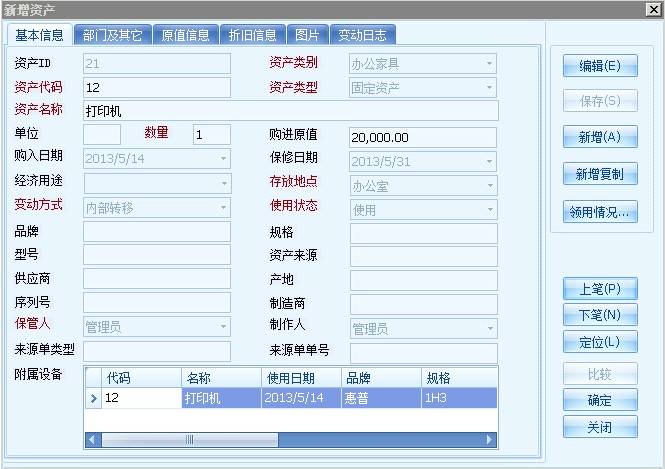Click the 代码 cell with 12 in grid
This screenshot has width=665, height=469.
[142, 398]
